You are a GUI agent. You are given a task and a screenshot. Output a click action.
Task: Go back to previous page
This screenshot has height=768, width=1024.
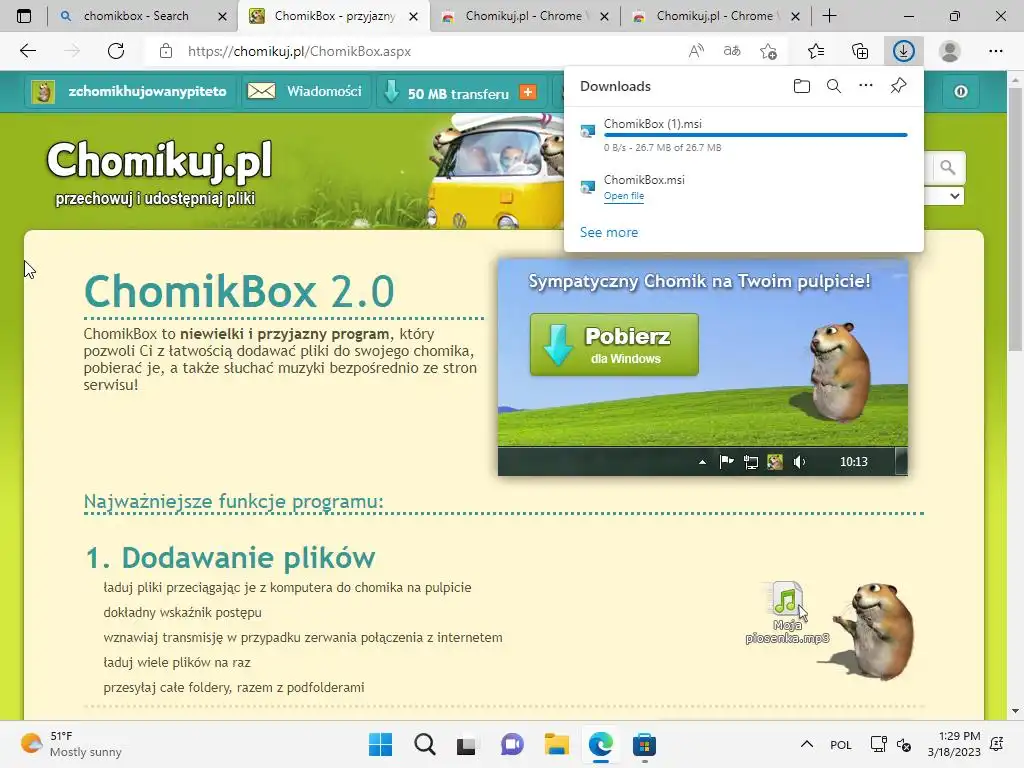28,51
